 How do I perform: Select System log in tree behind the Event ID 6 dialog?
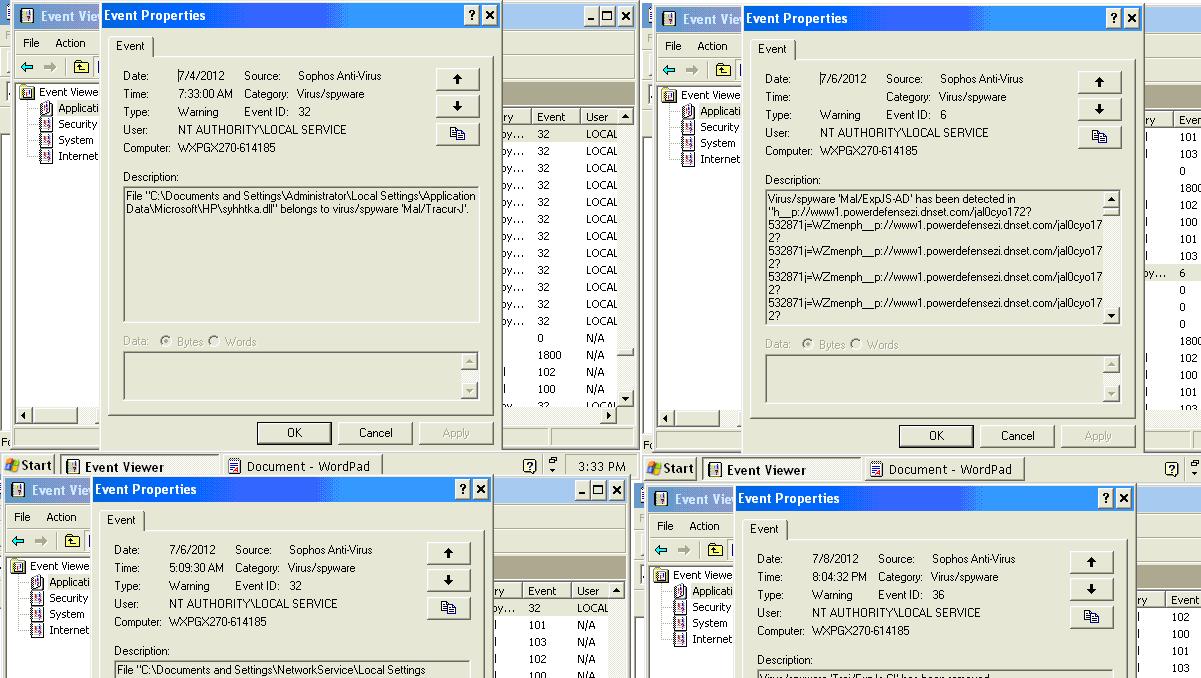click(x=709, y=143)
